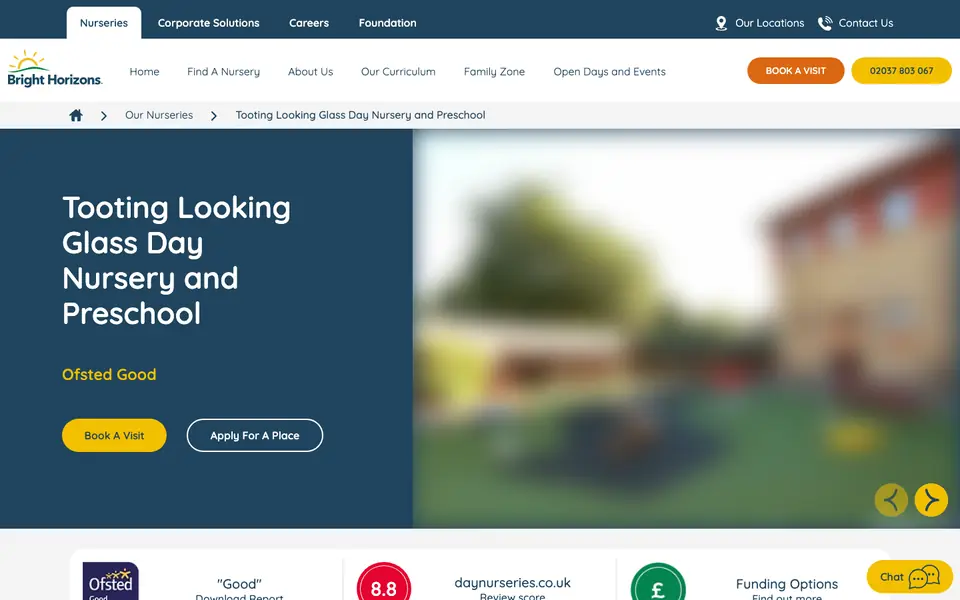Click the Tooting Looking Glass heading
The height and width of the screenshot is (600, 960).
pyautogui.click(x=176, y=261)
